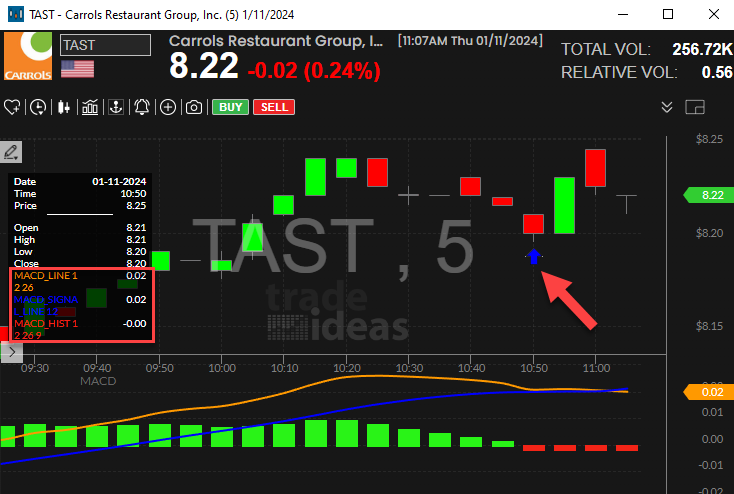Click the blue up arrow signal marker
Screen dimensions: 734x494
534,257
